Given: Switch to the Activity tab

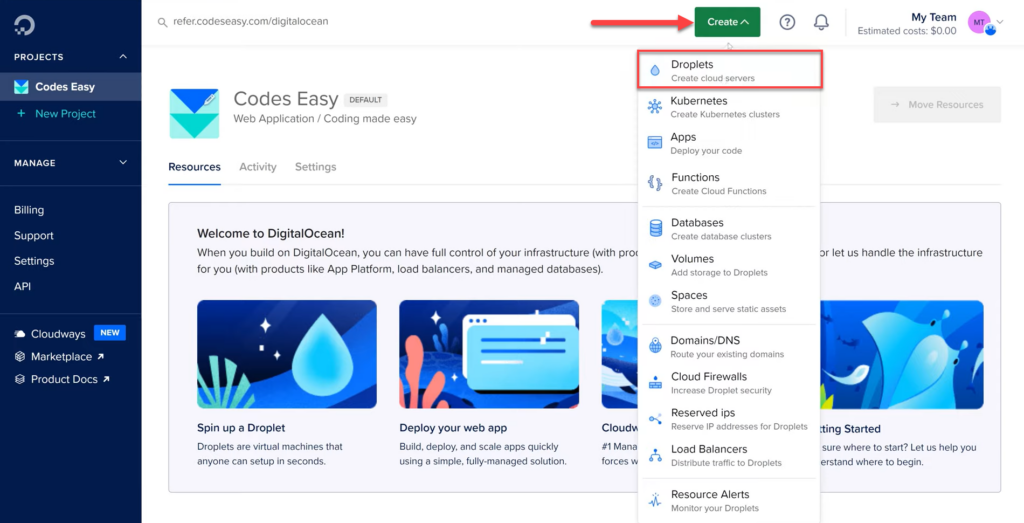Looking at the screenshot, I should [x=257, y=167].
